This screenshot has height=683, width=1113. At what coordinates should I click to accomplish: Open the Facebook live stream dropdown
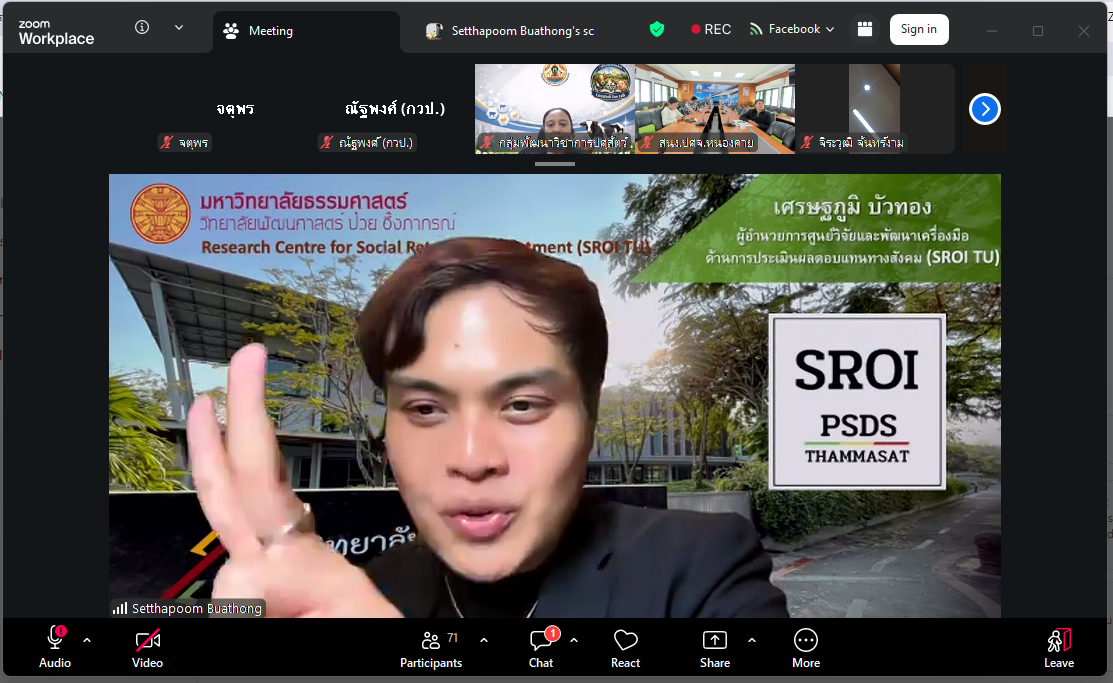coord(792,29)
